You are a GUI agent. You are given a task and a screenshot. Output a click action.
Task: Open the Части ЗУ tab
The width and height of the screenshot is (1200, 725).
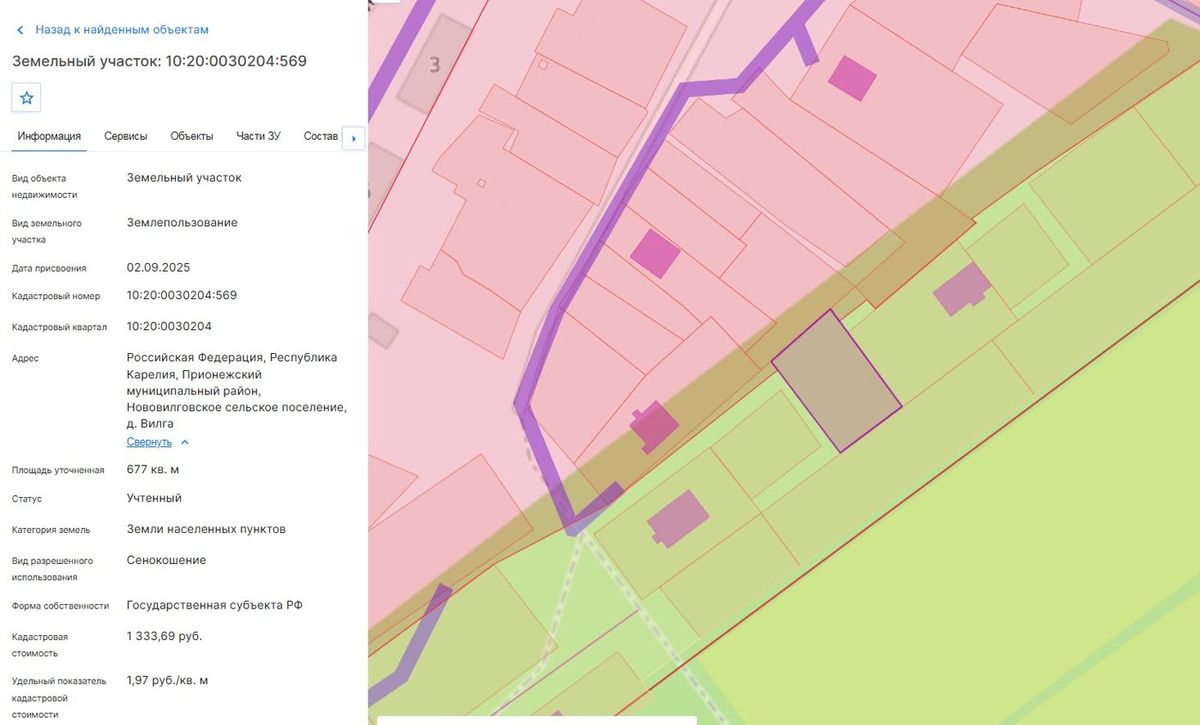point(258,136)
